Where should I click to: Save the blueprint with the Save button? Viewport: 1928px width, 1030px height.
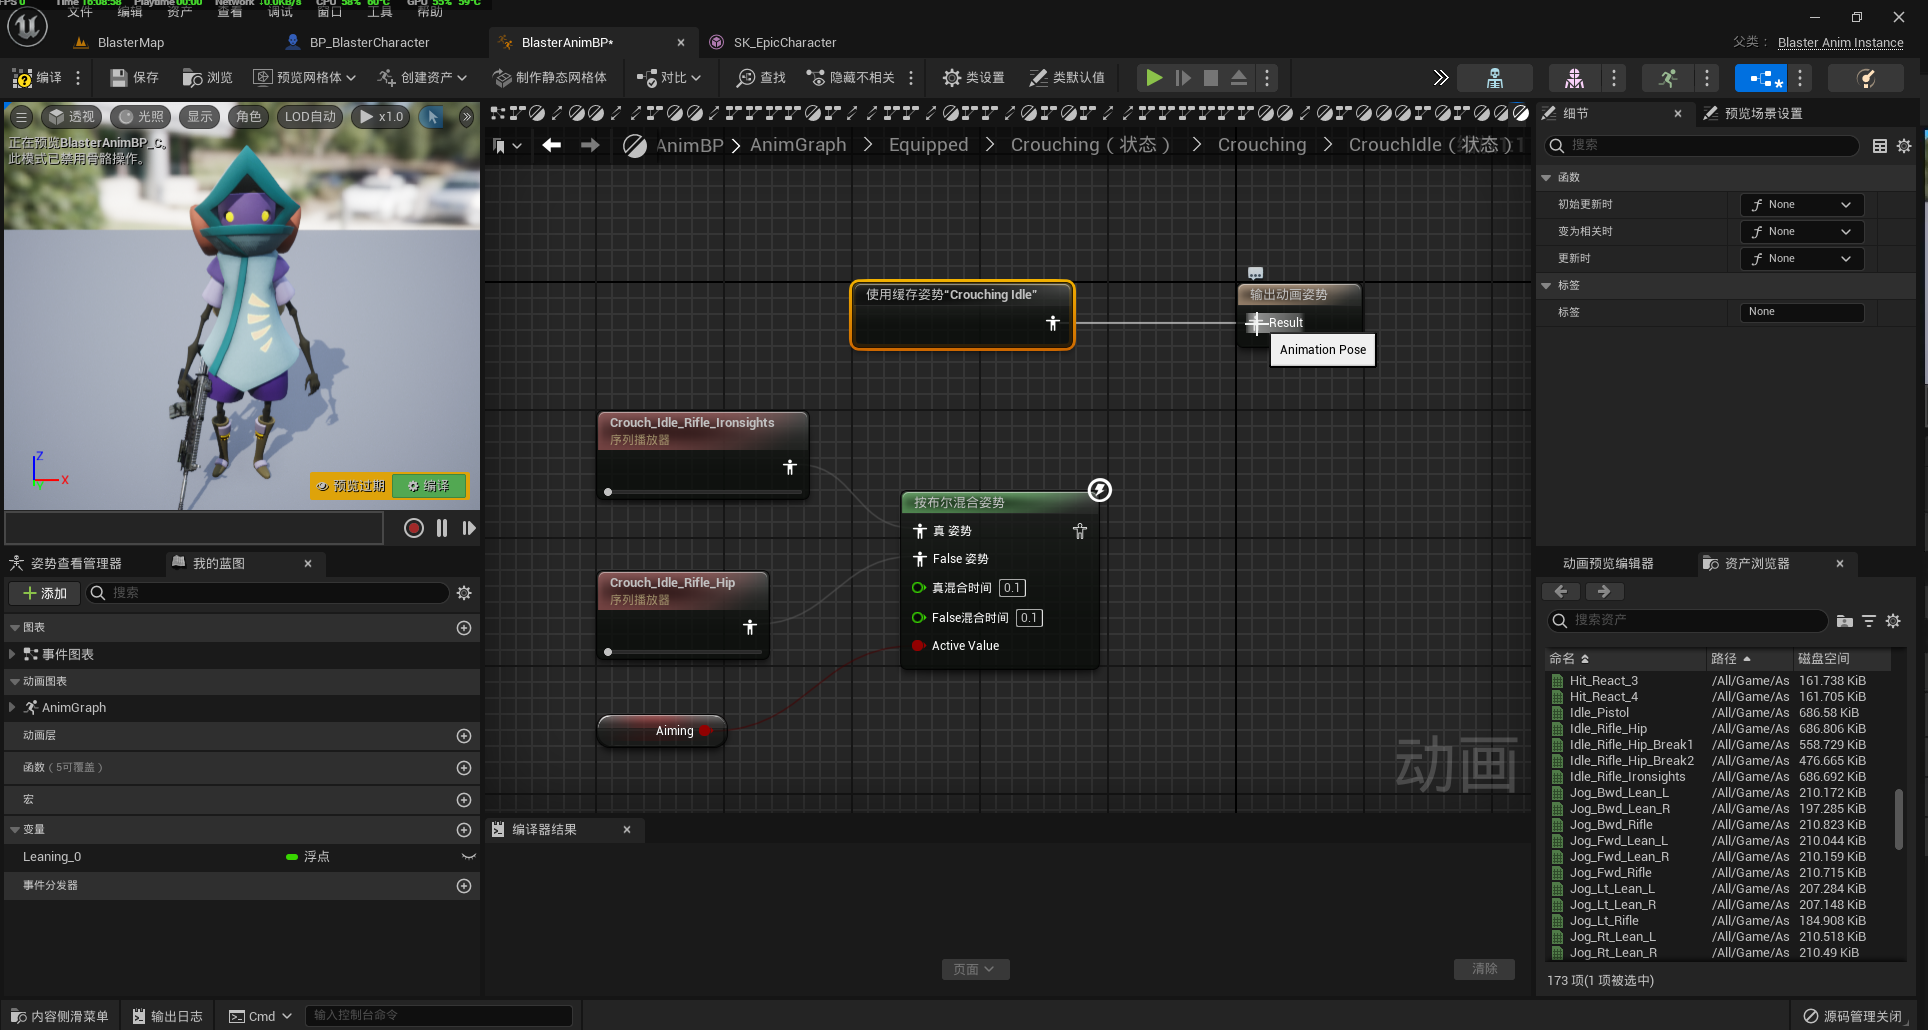pos(134,77)
